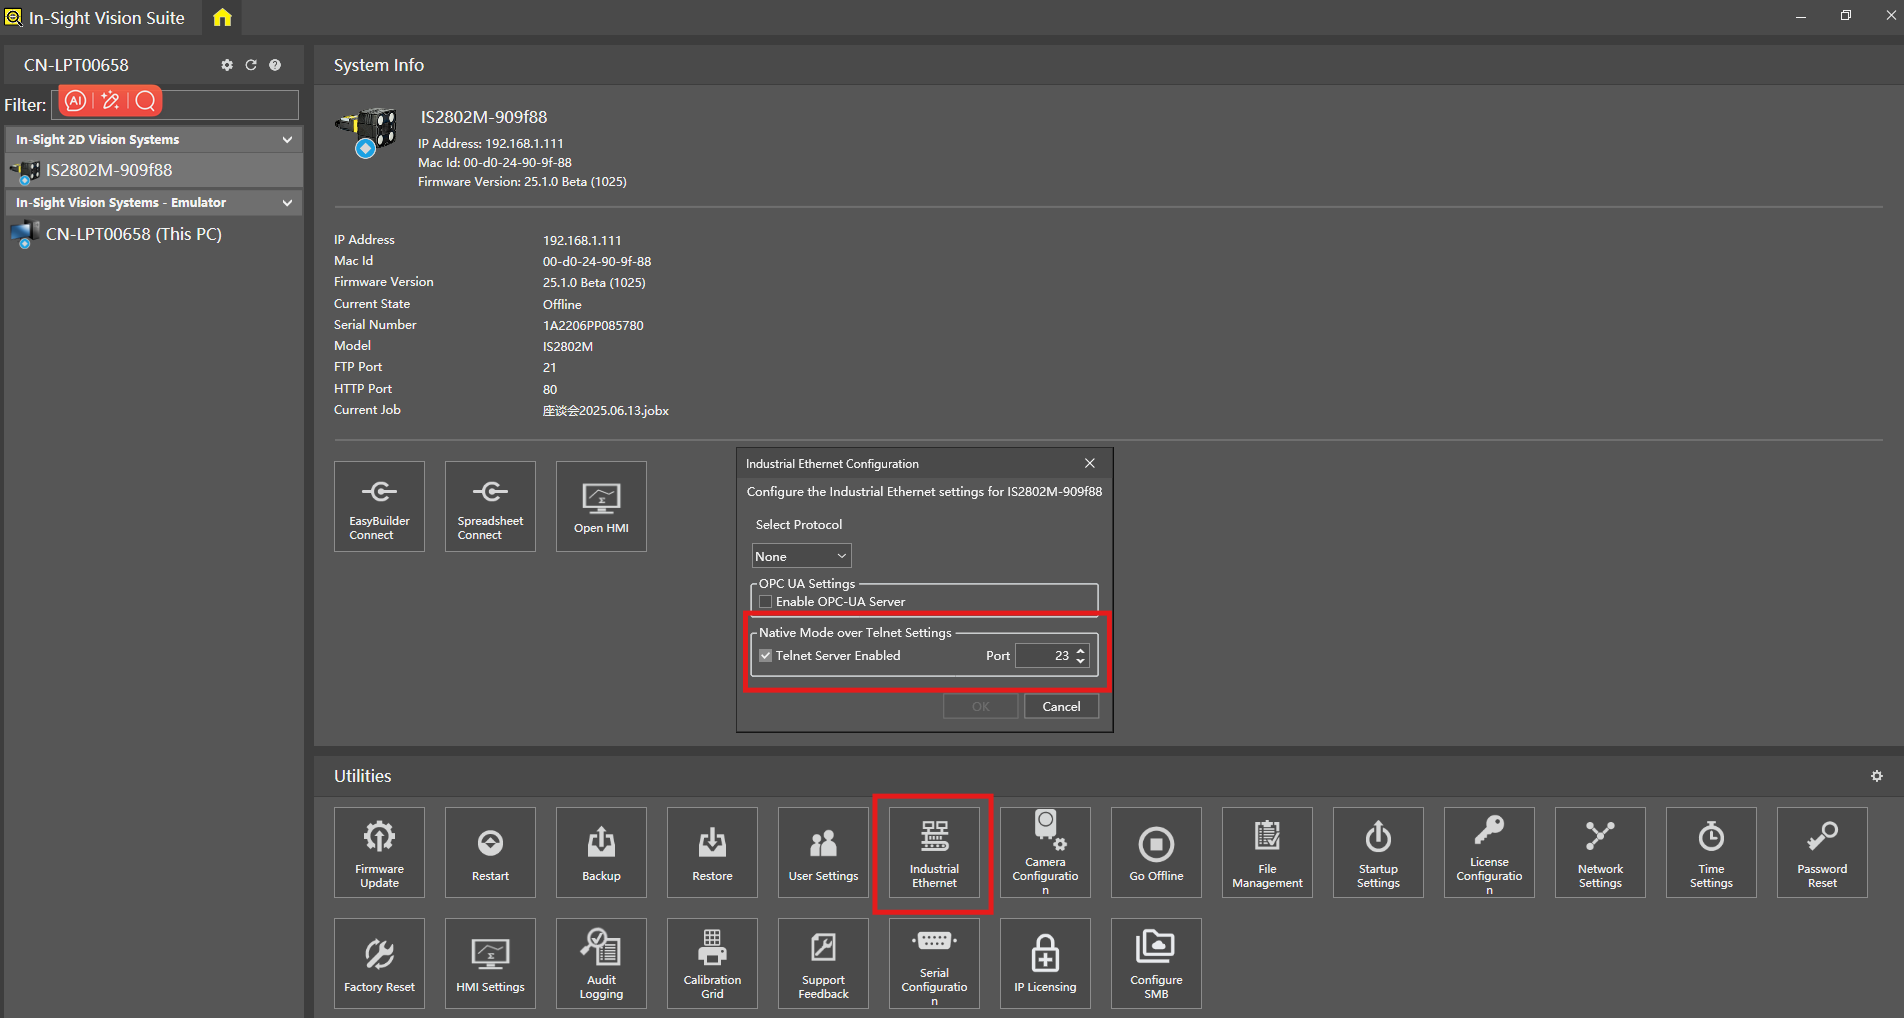Click the IS2802M-909f88 camera thumbnail
The width and height of the screenshot is (1904, 1018).
coord(367,133)
